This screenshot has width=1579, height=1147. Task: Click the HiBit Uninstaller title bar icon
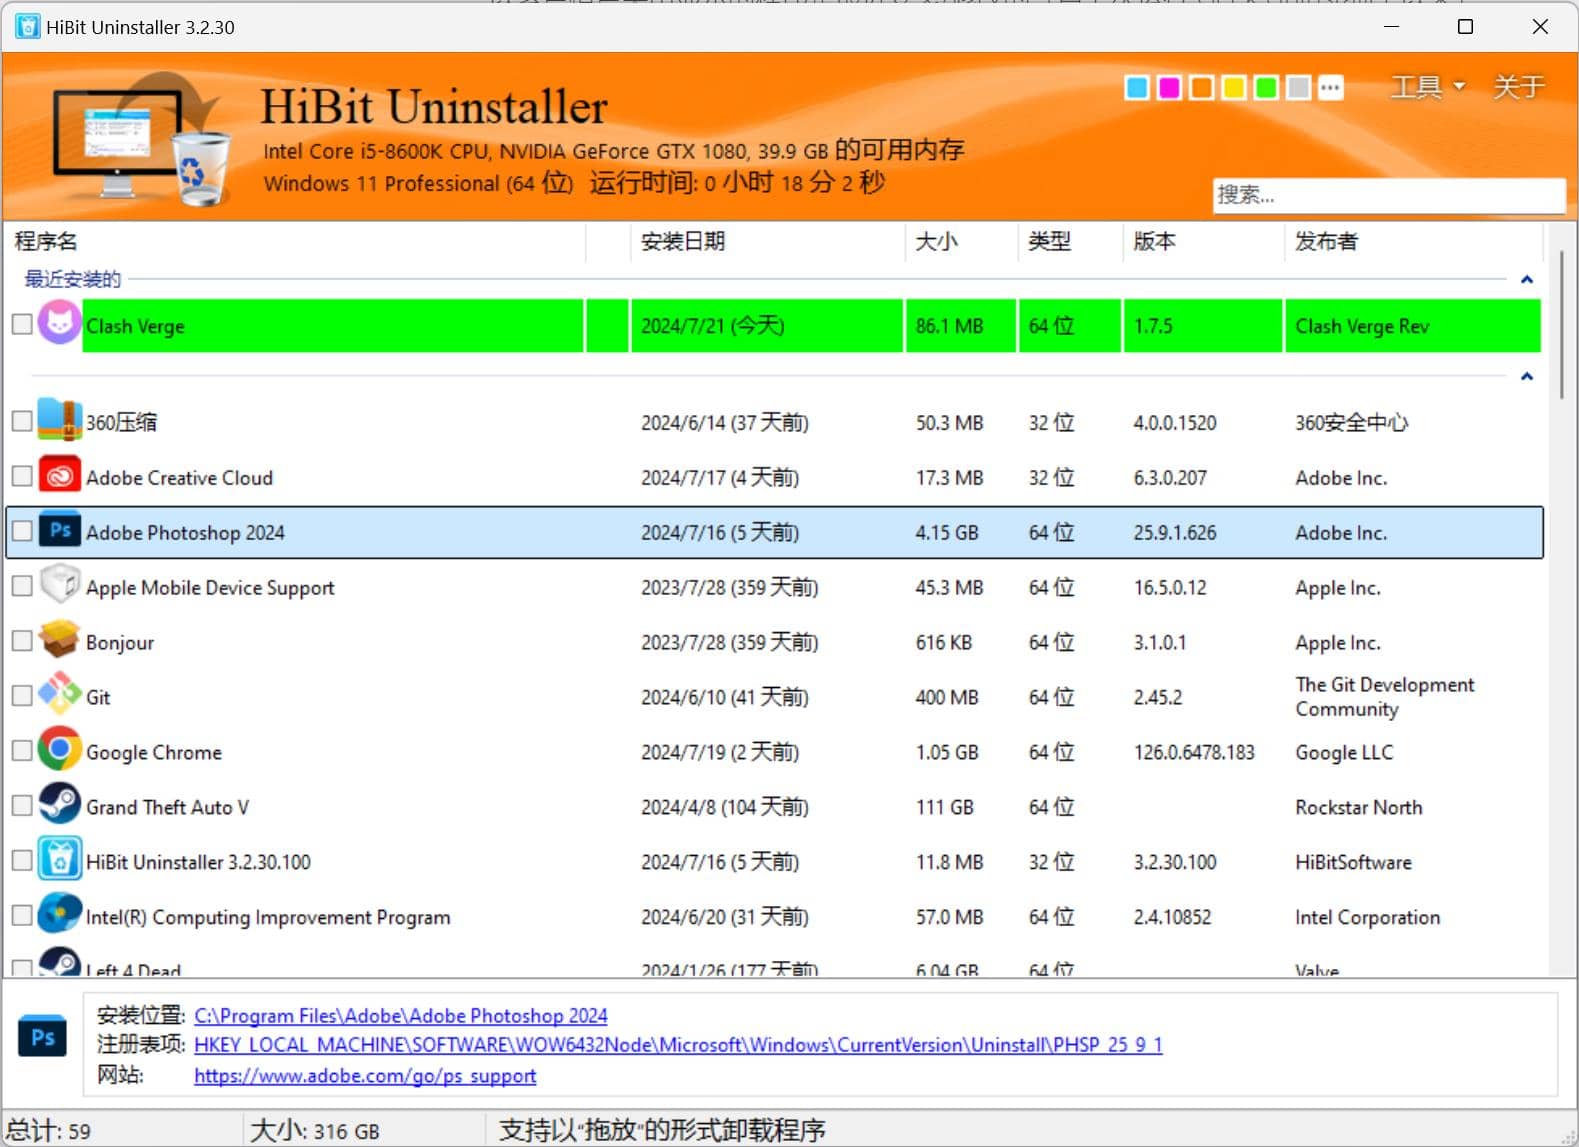[27, 26]
